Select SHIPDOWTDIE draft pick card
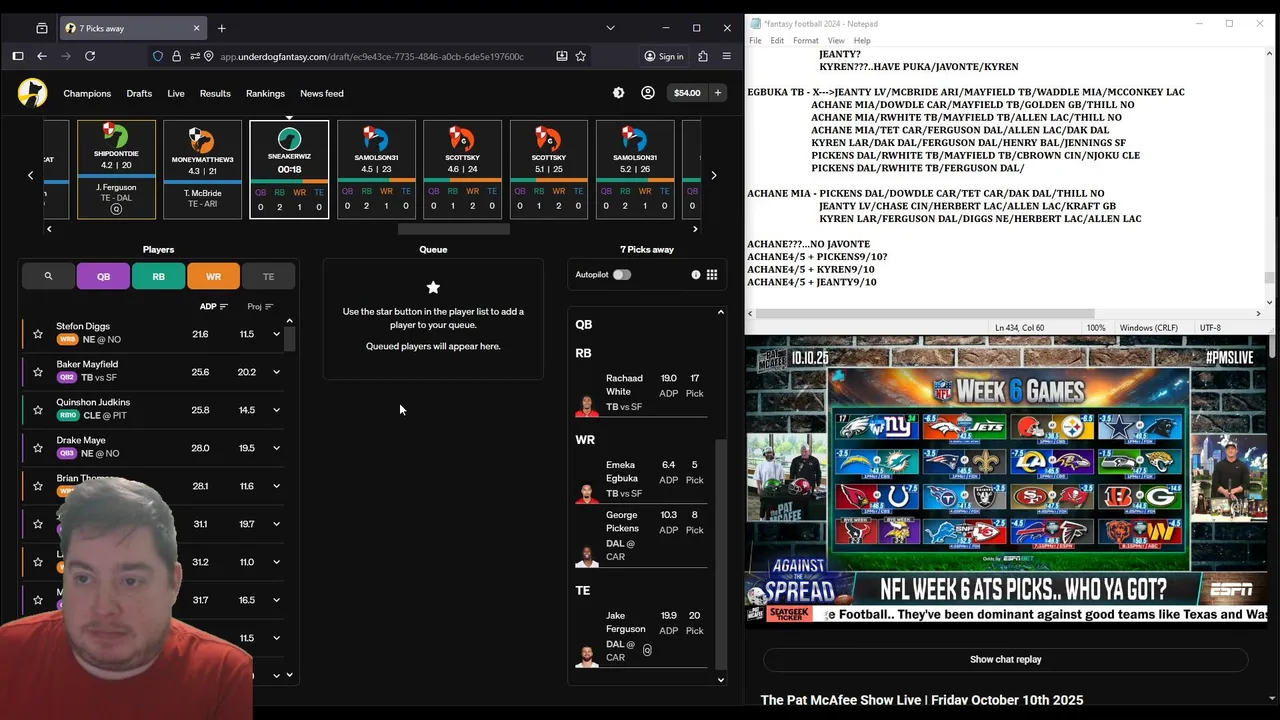1280x720 pixels. [116, 169]
